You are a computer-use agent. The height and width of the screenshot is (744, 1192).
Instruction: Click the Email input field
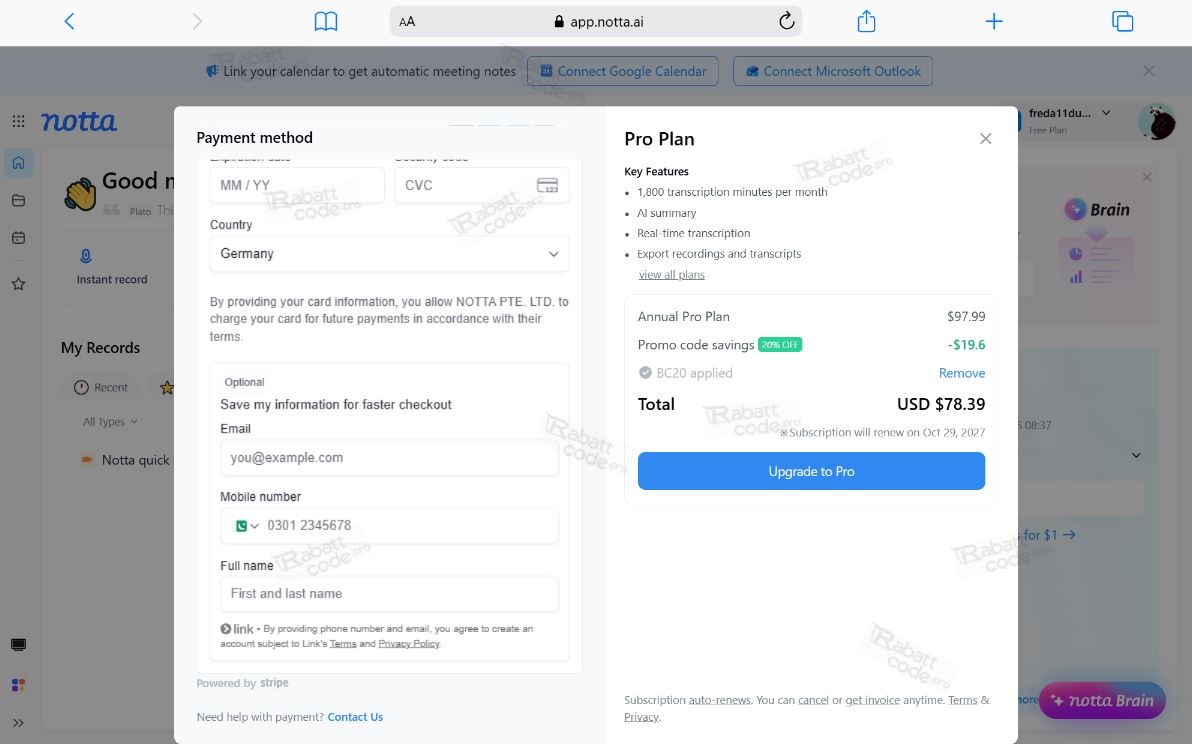coord(389,457)
